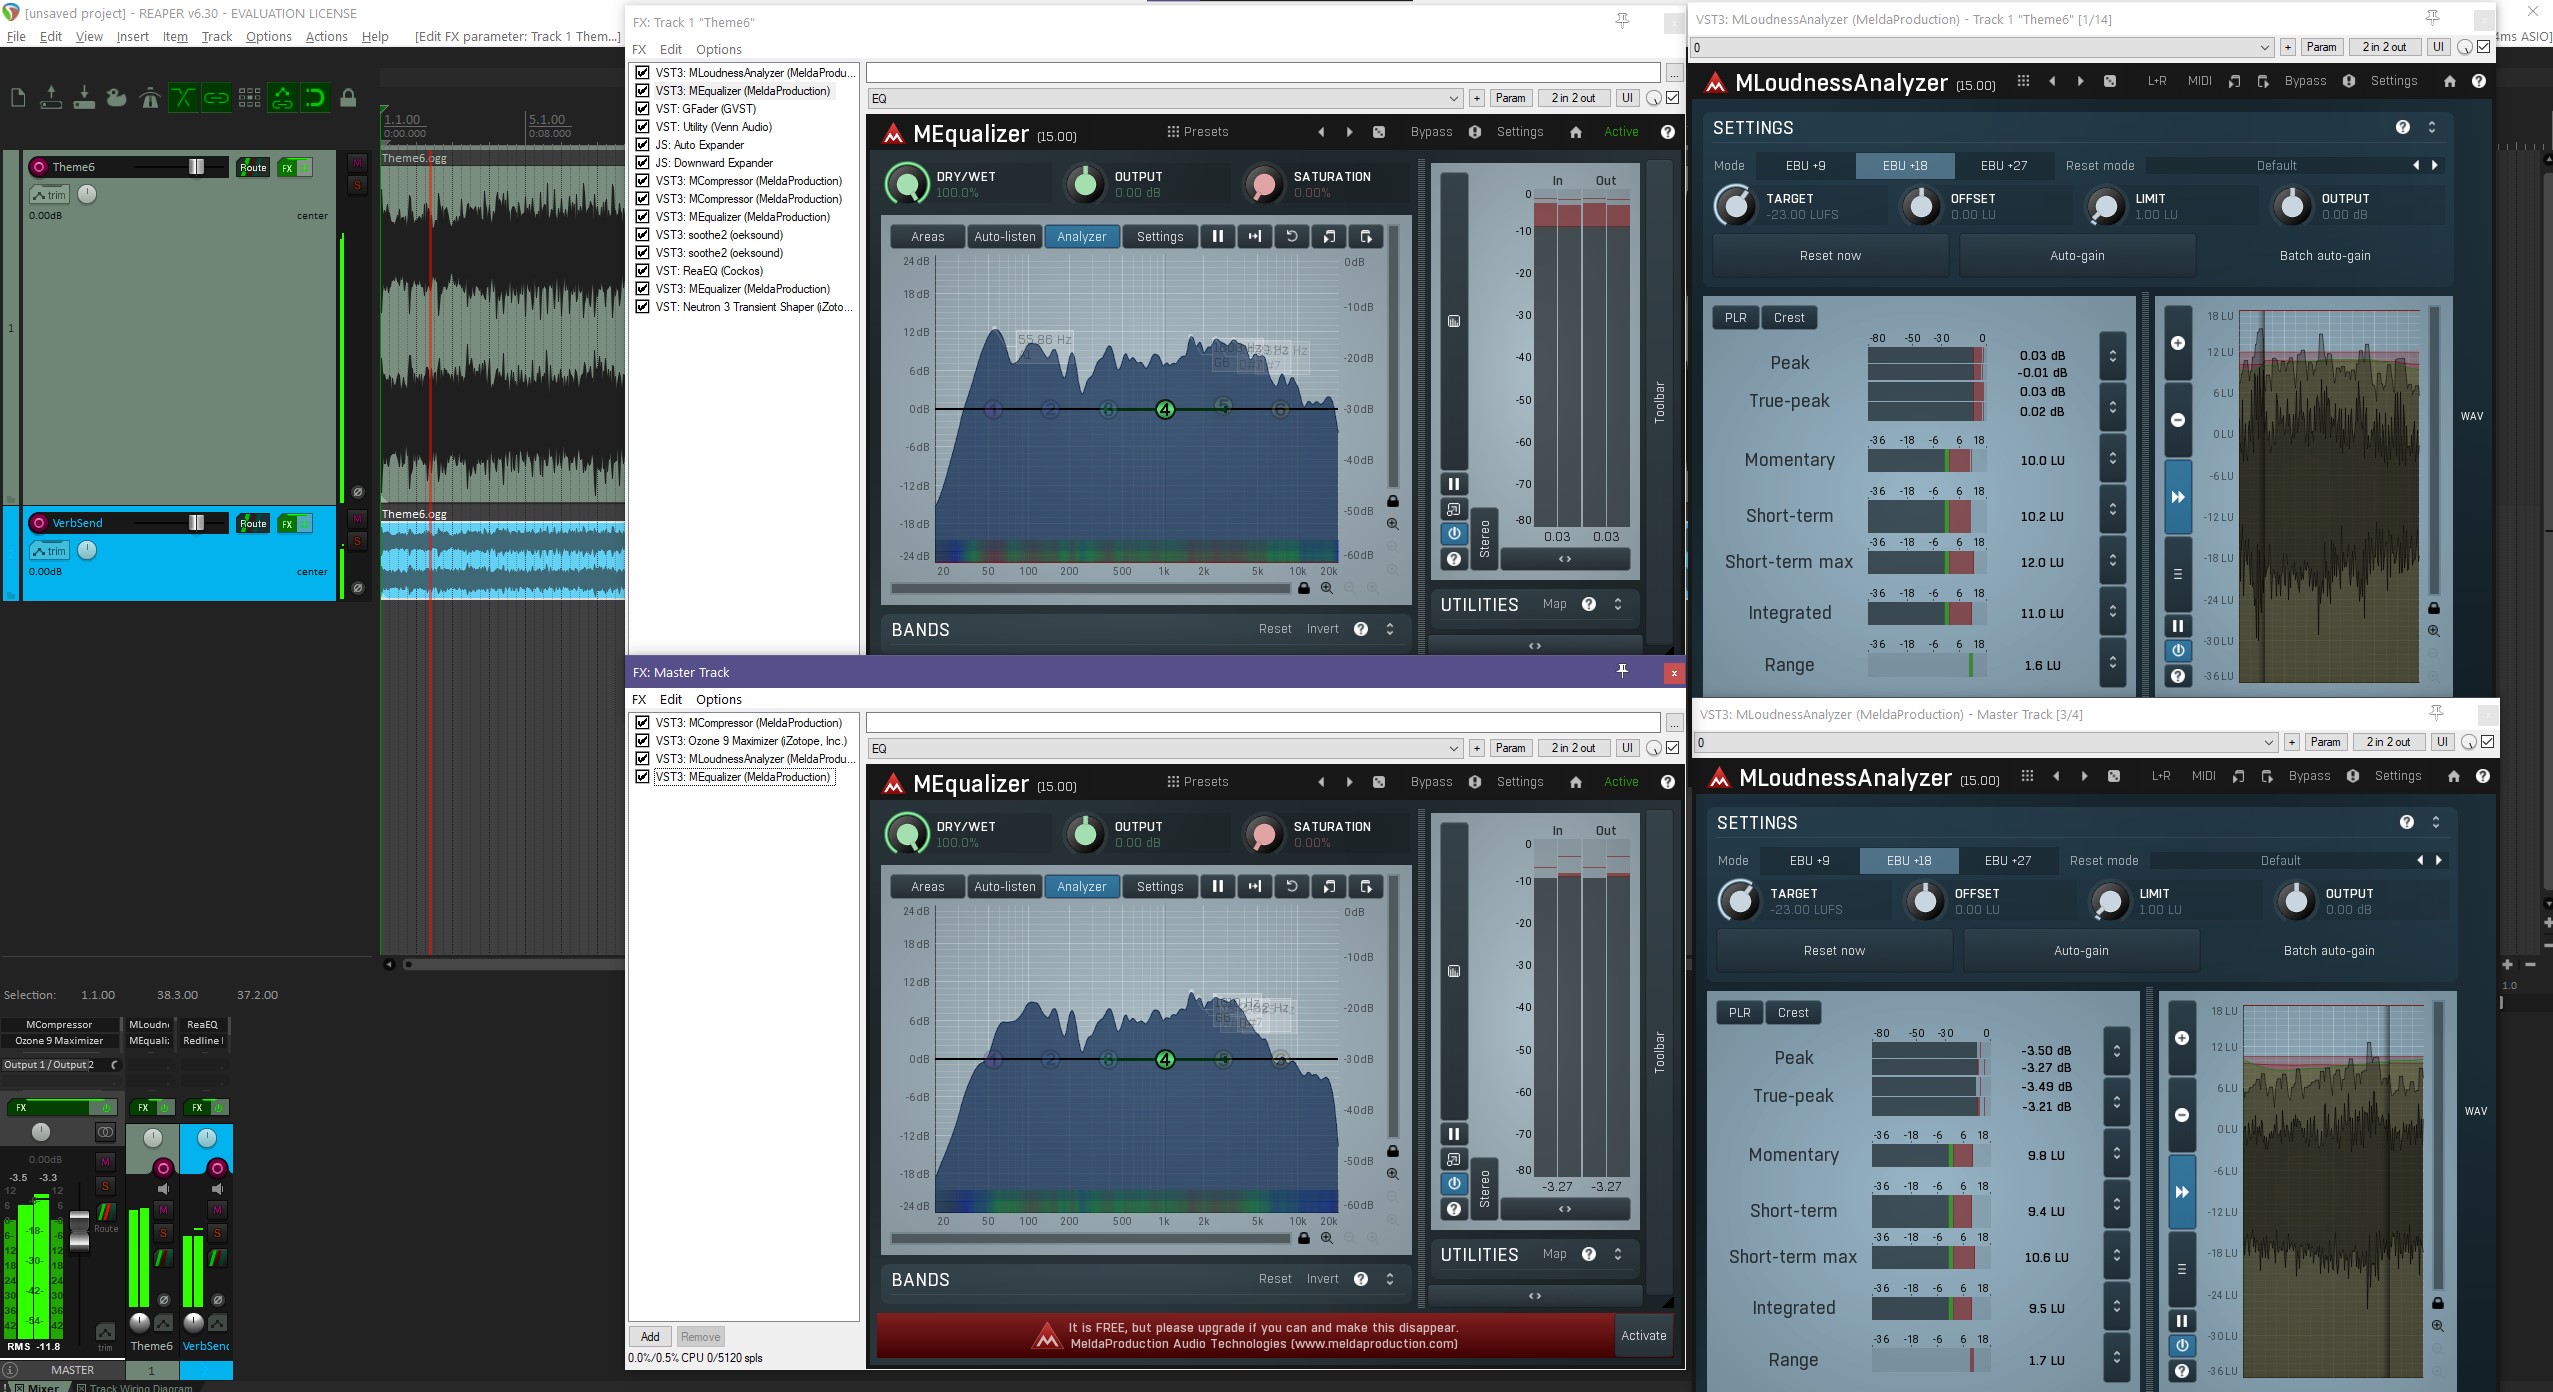Click Reset now in Track 1 MLoudnessAnalyzer
2553x1392 pixels.
(1830, 256)
